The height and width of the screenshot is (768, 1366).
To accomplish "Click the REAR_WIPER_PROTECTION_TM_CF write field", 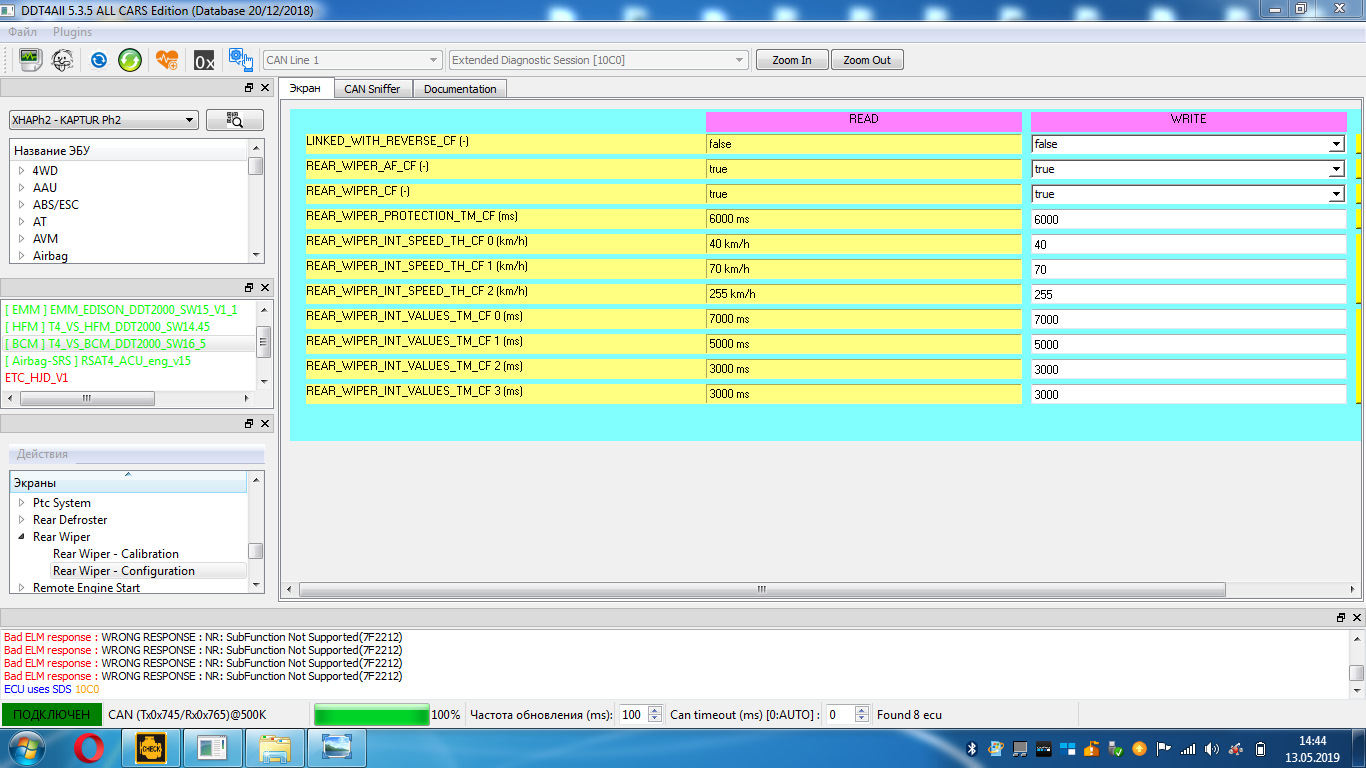I will point(1189,219).
